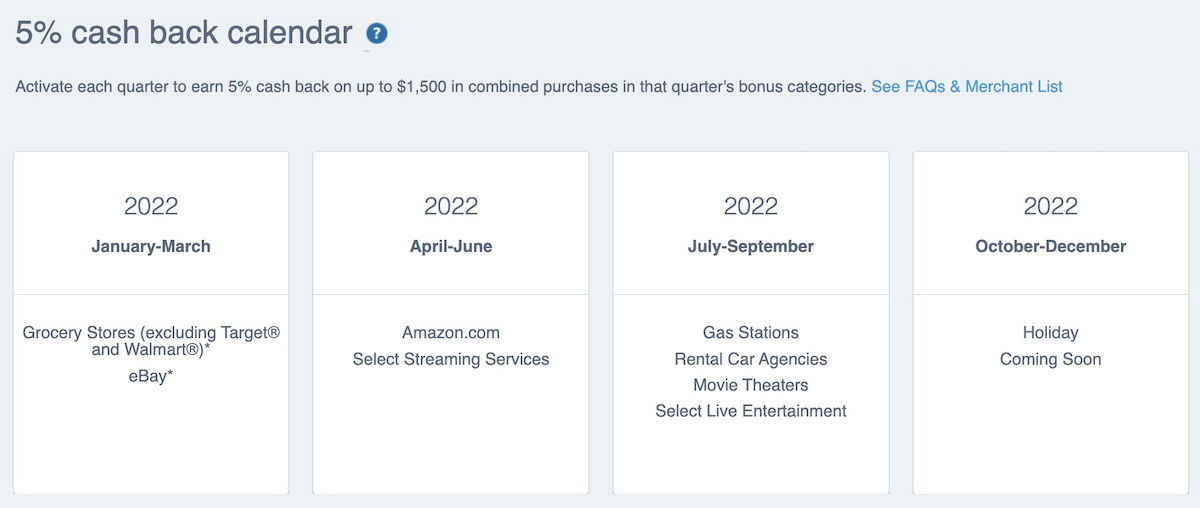Click Grocery Stores category text

151,341
